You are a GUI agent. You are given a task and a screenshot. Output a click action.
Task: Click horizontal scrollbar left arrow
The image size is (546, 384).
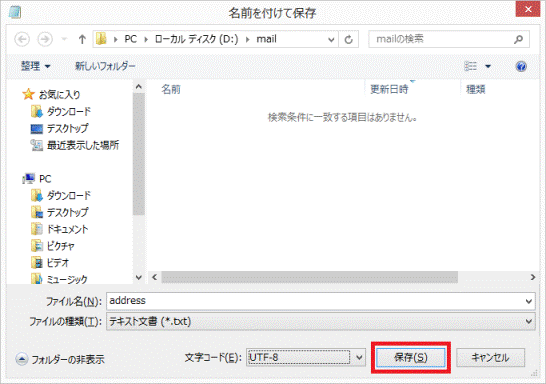coord(155,277)
